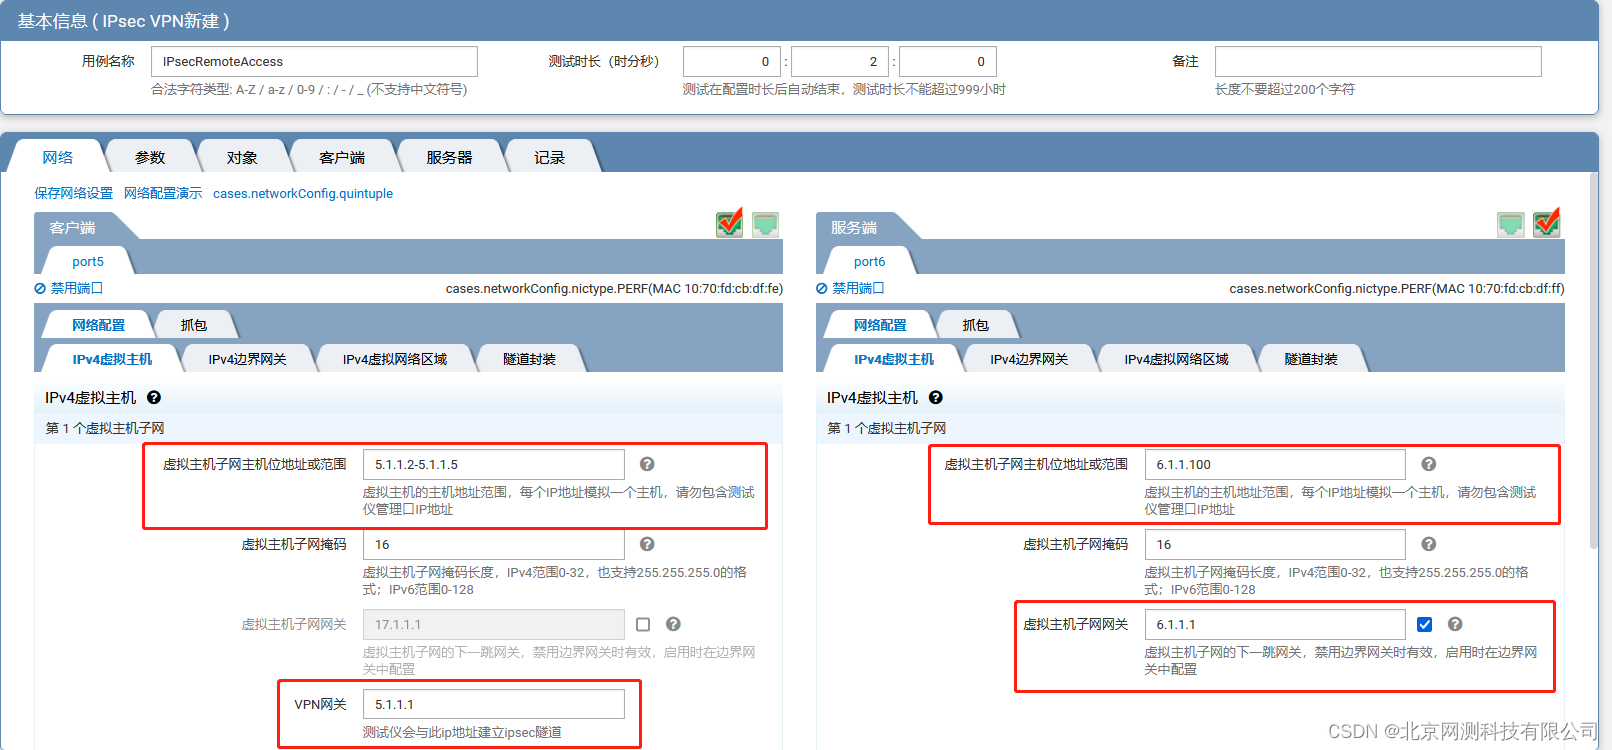
Task: Select client IPv4虚拟主机 tab
Action: point(112,359)
